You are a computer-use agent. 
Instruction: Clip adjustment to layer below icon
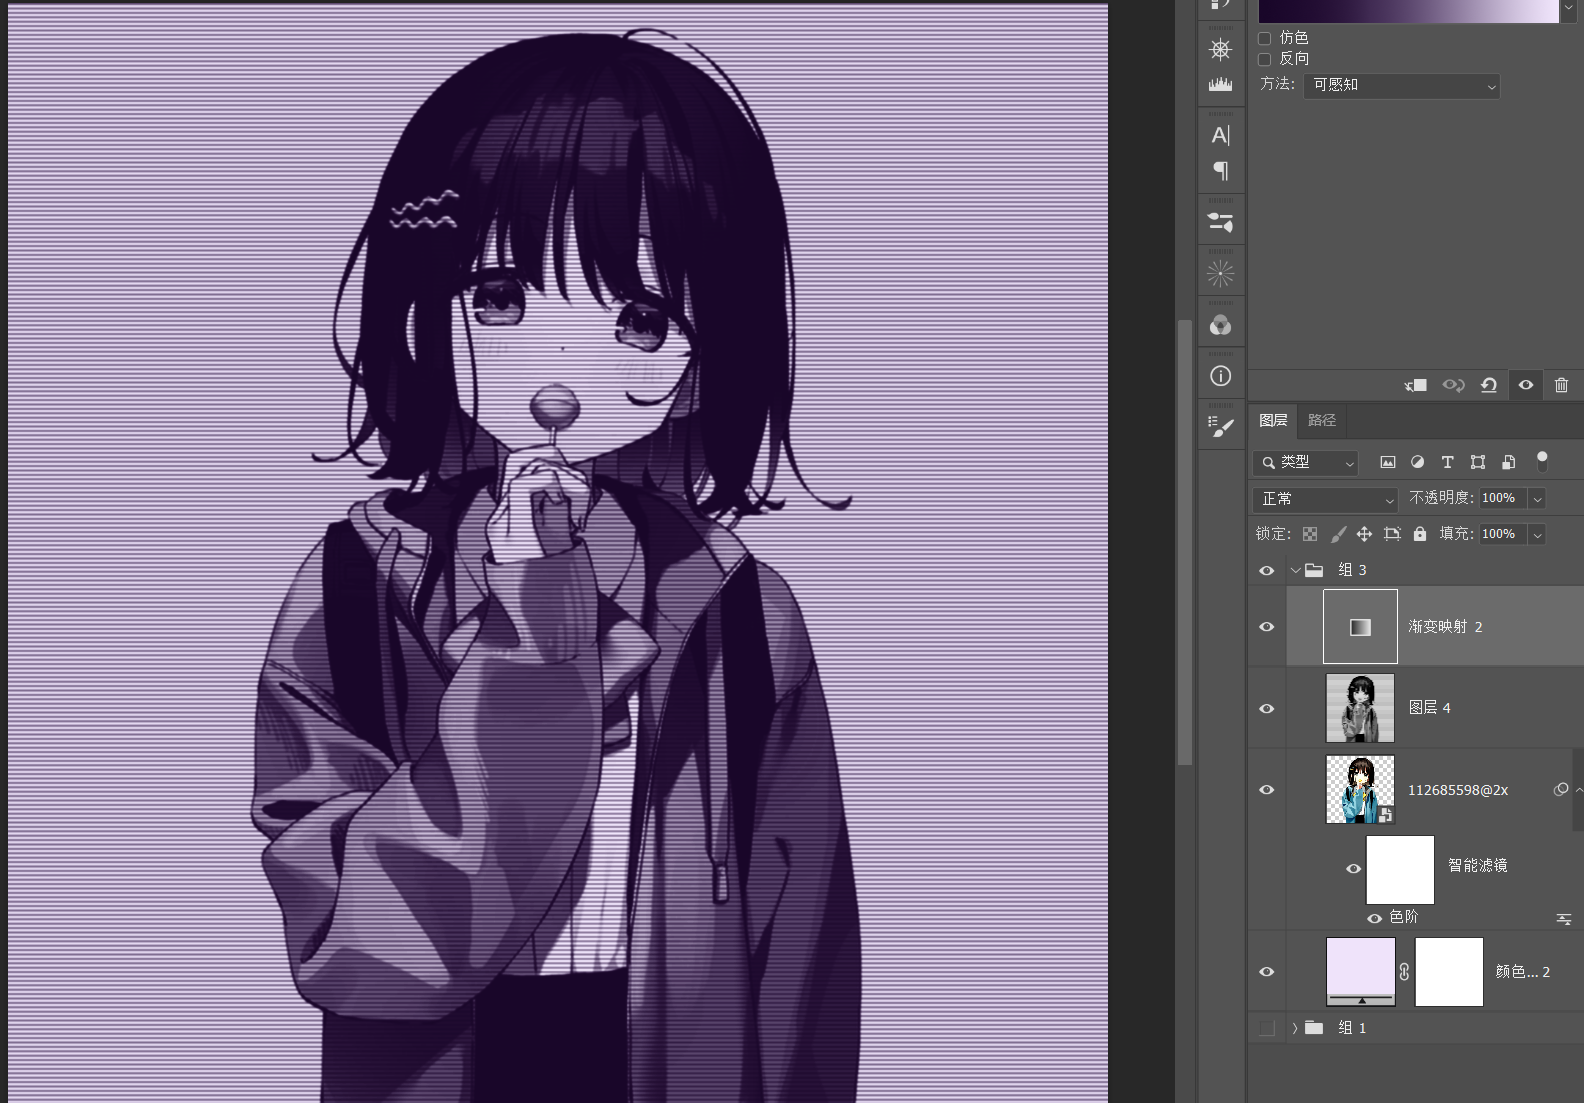point(1416,385)
